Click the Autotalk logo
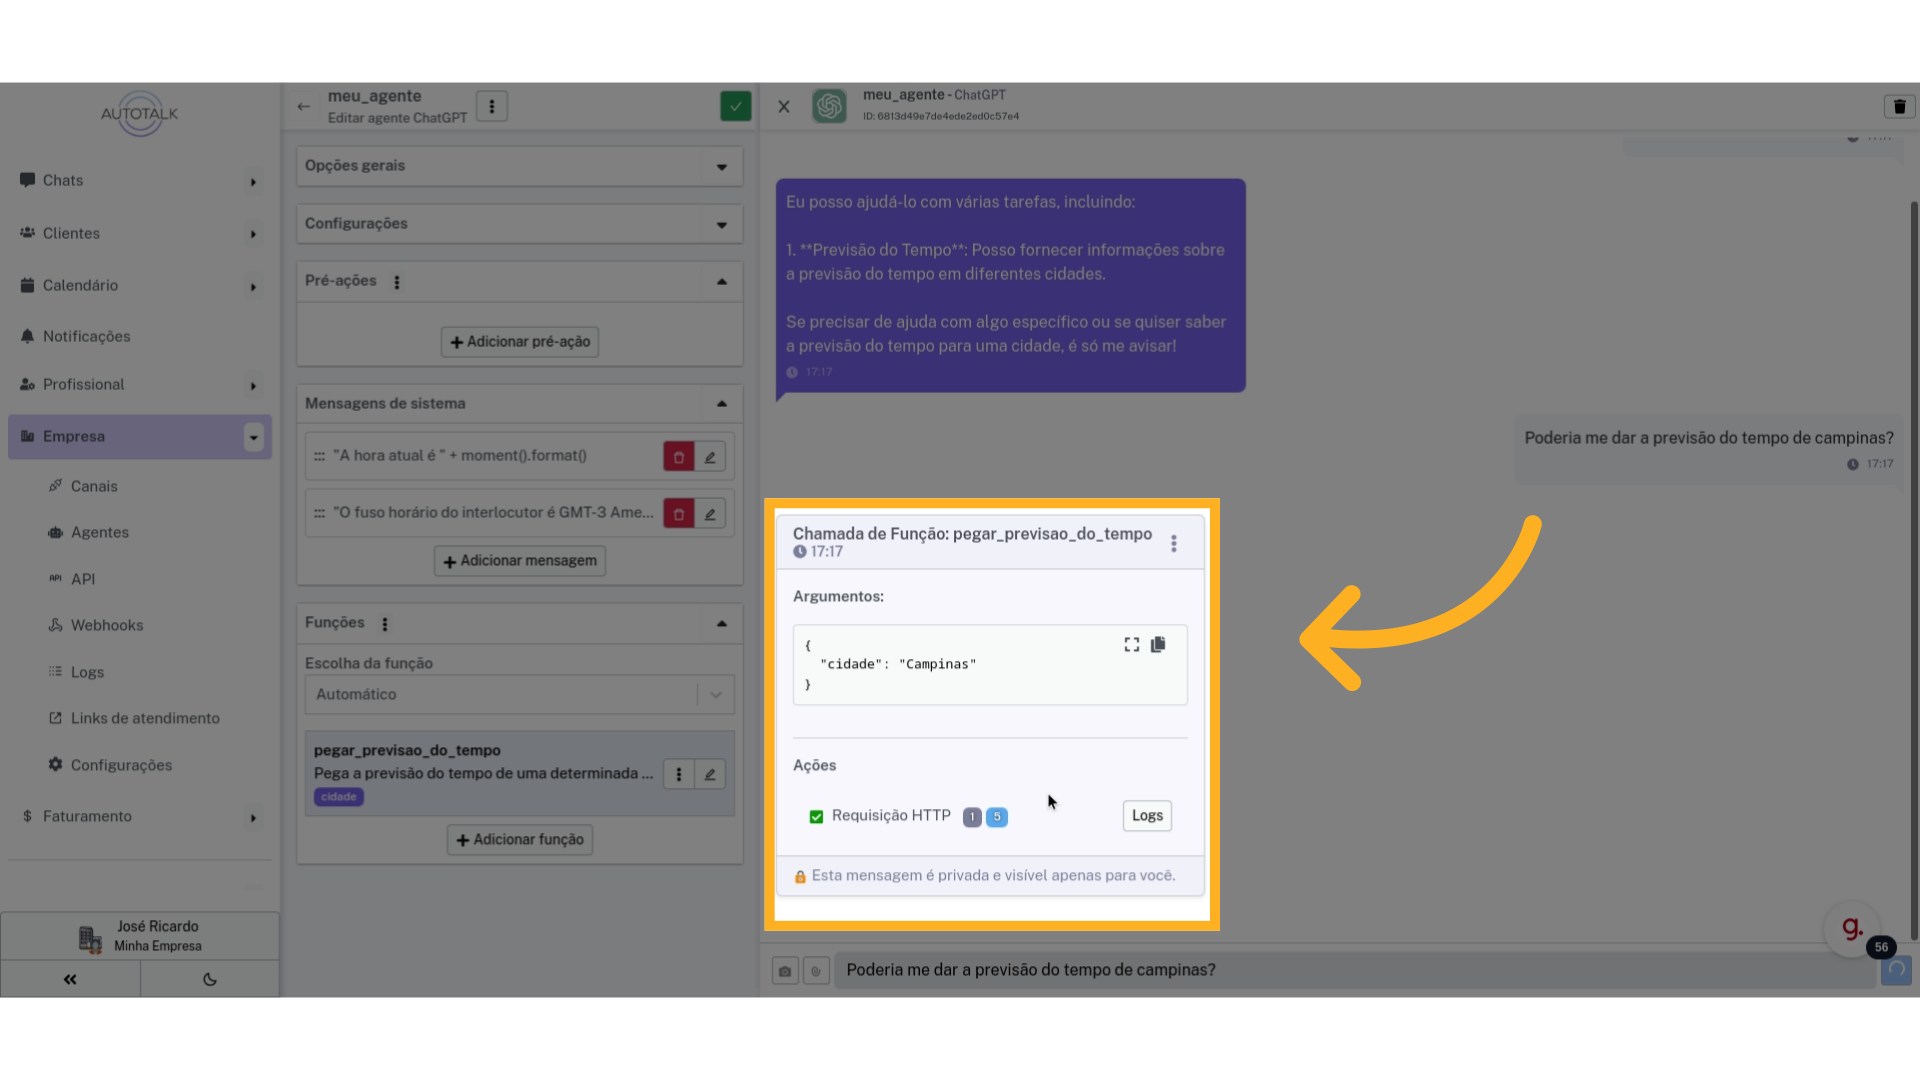Image resolution: width=1920 pixels, height=1080 pixels. tap(140, 114)
